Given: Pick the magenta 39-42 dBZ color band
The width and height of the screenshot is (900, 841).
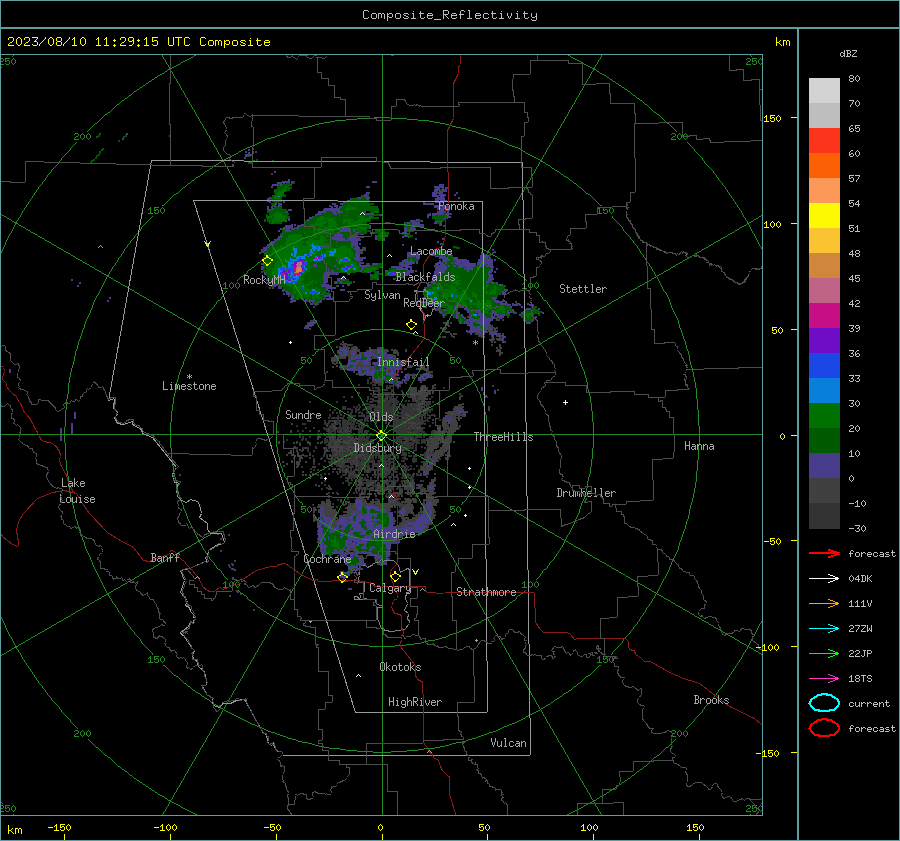Looking at the screenshot, I should pos(824,316).
